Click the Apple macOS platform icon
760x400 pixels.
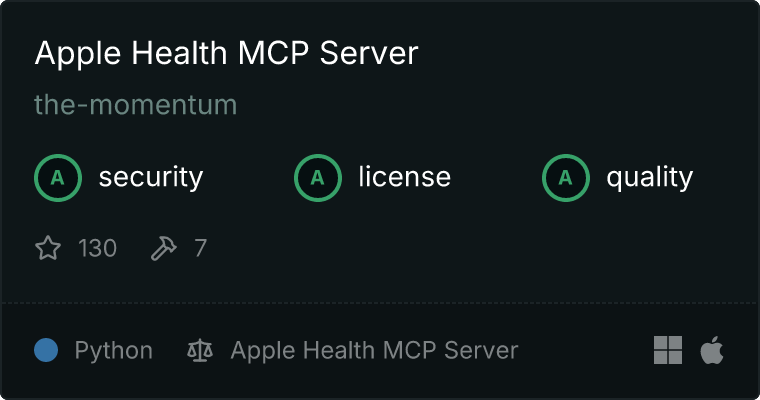tap(712, 350)
